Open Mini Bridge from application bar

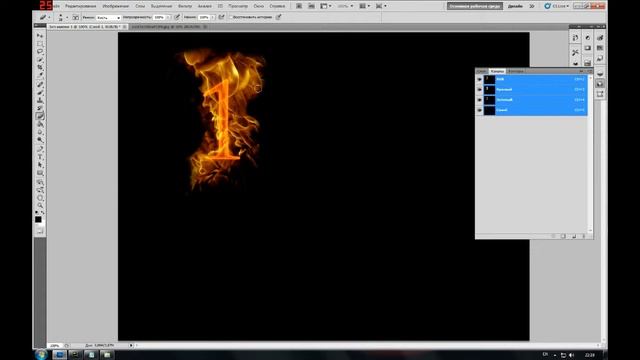pyautogui.click(x=311, y=6)
